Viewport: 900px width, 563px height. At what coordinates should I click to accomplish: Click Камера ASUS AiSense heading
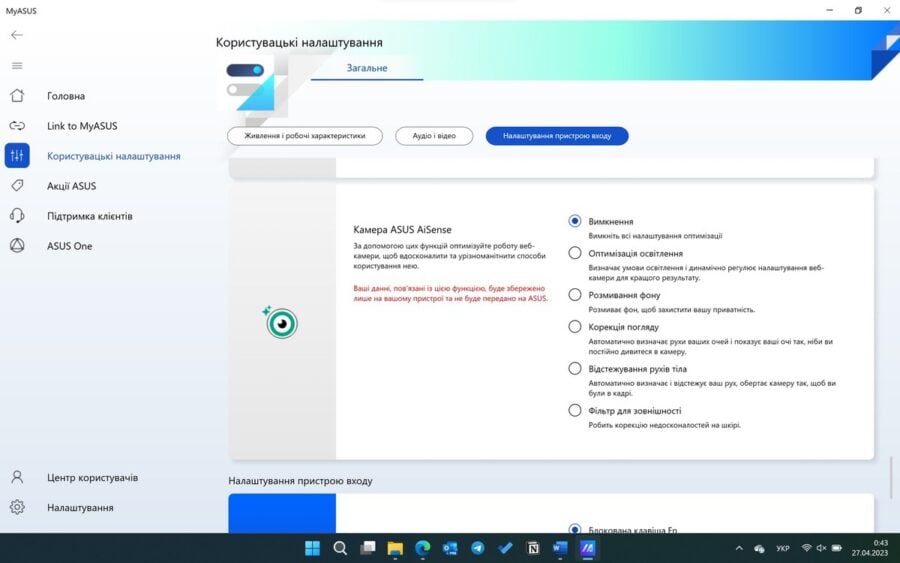click(402, 230)
